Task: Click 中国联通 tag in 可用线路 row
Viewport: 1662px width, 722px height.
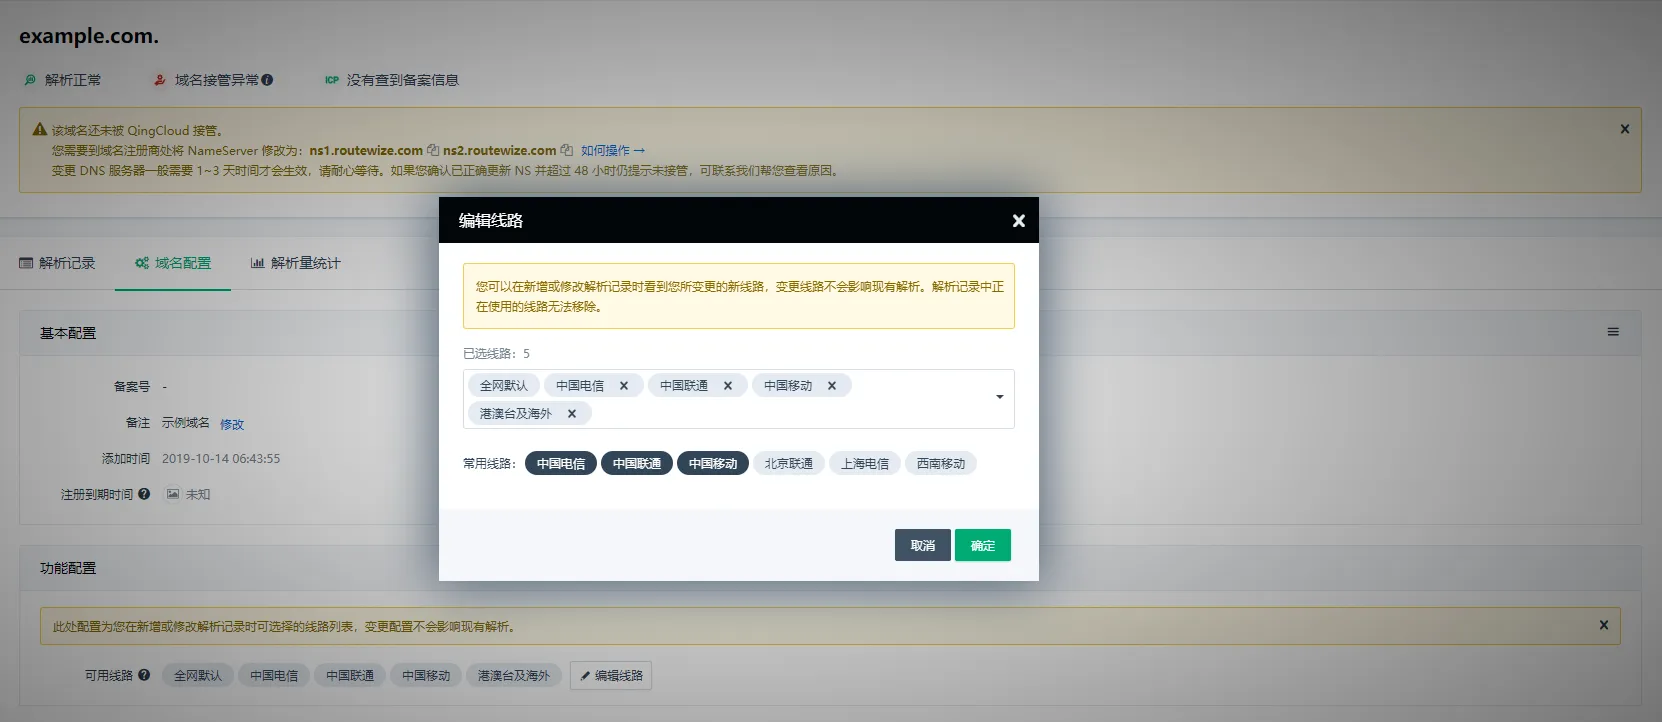Action: tap(350, 676)
